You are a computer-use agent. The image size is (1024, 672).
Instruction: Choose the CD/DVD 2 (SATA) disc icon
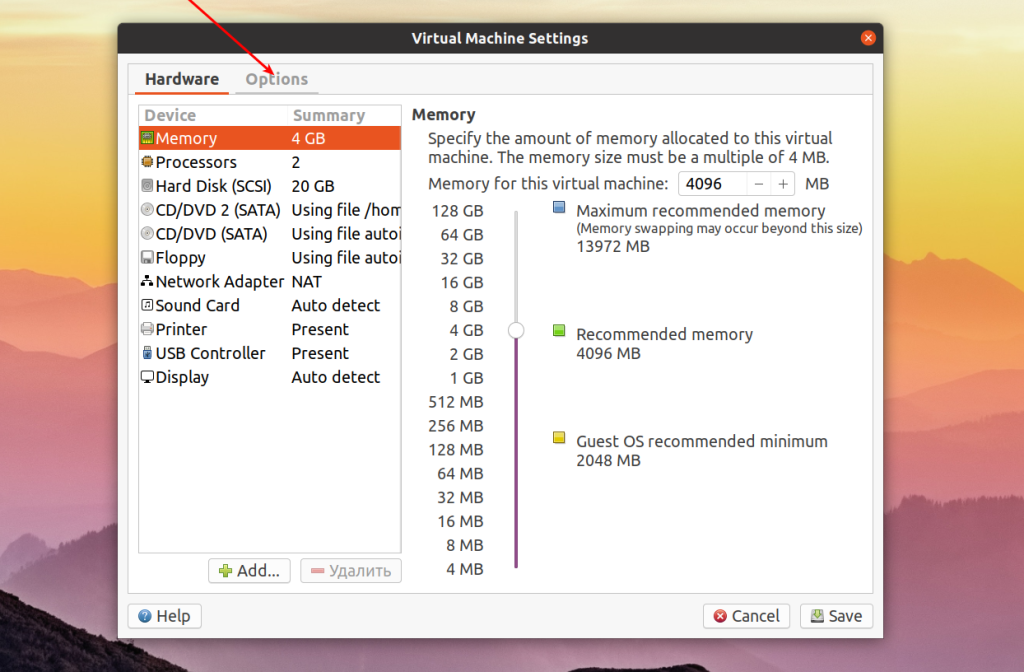(x=147, y=210)
